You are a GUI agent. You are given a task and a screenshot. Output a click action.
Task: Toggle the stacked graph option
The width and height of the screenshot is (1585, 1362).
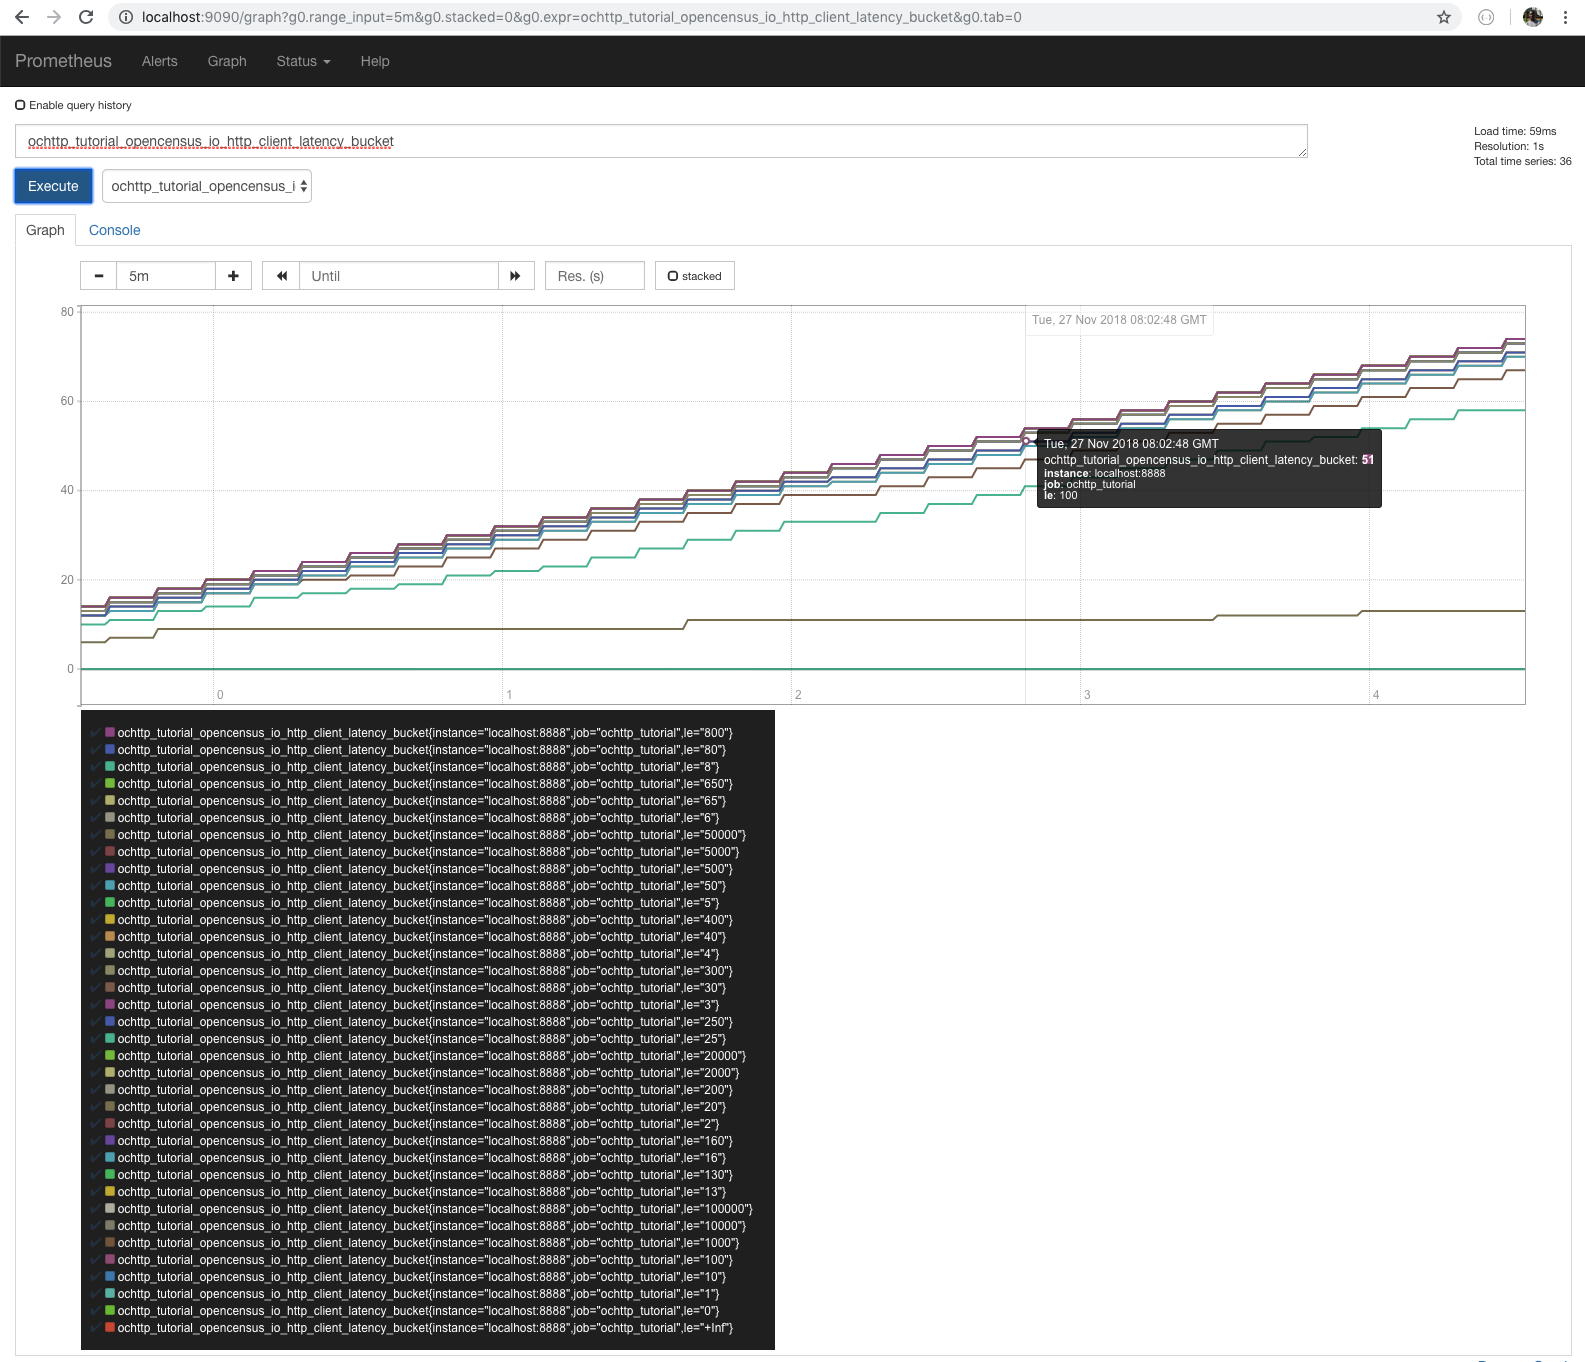(694, 276)
